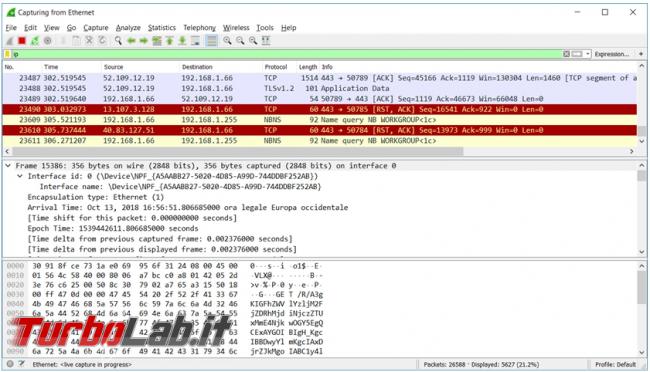The width and height of the screenshot is (650, 372).
Task: Open the Analyze menu
Action: (128, 28)
